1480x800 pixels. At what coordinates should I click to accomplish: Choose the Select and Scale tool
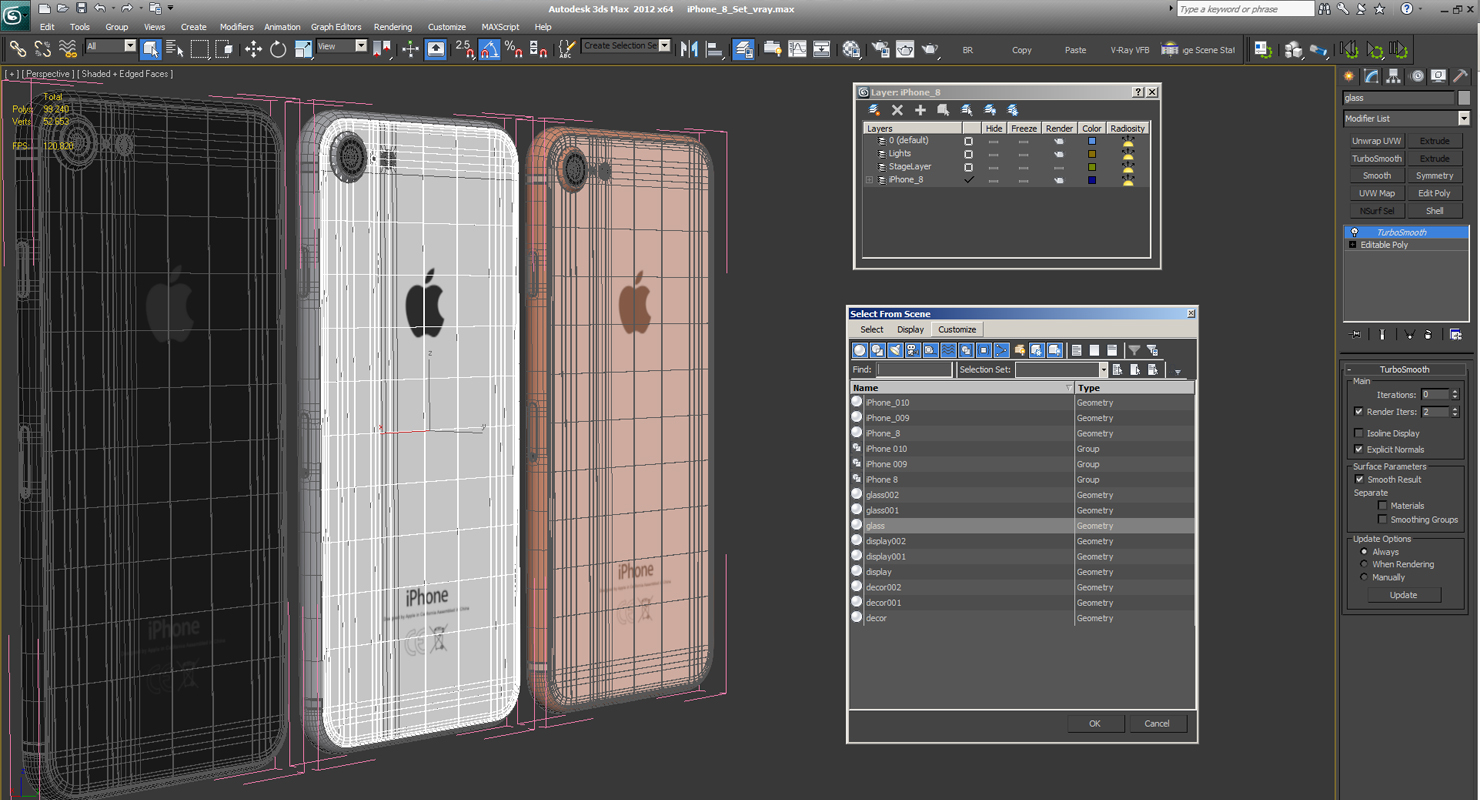tap(303, 48)
